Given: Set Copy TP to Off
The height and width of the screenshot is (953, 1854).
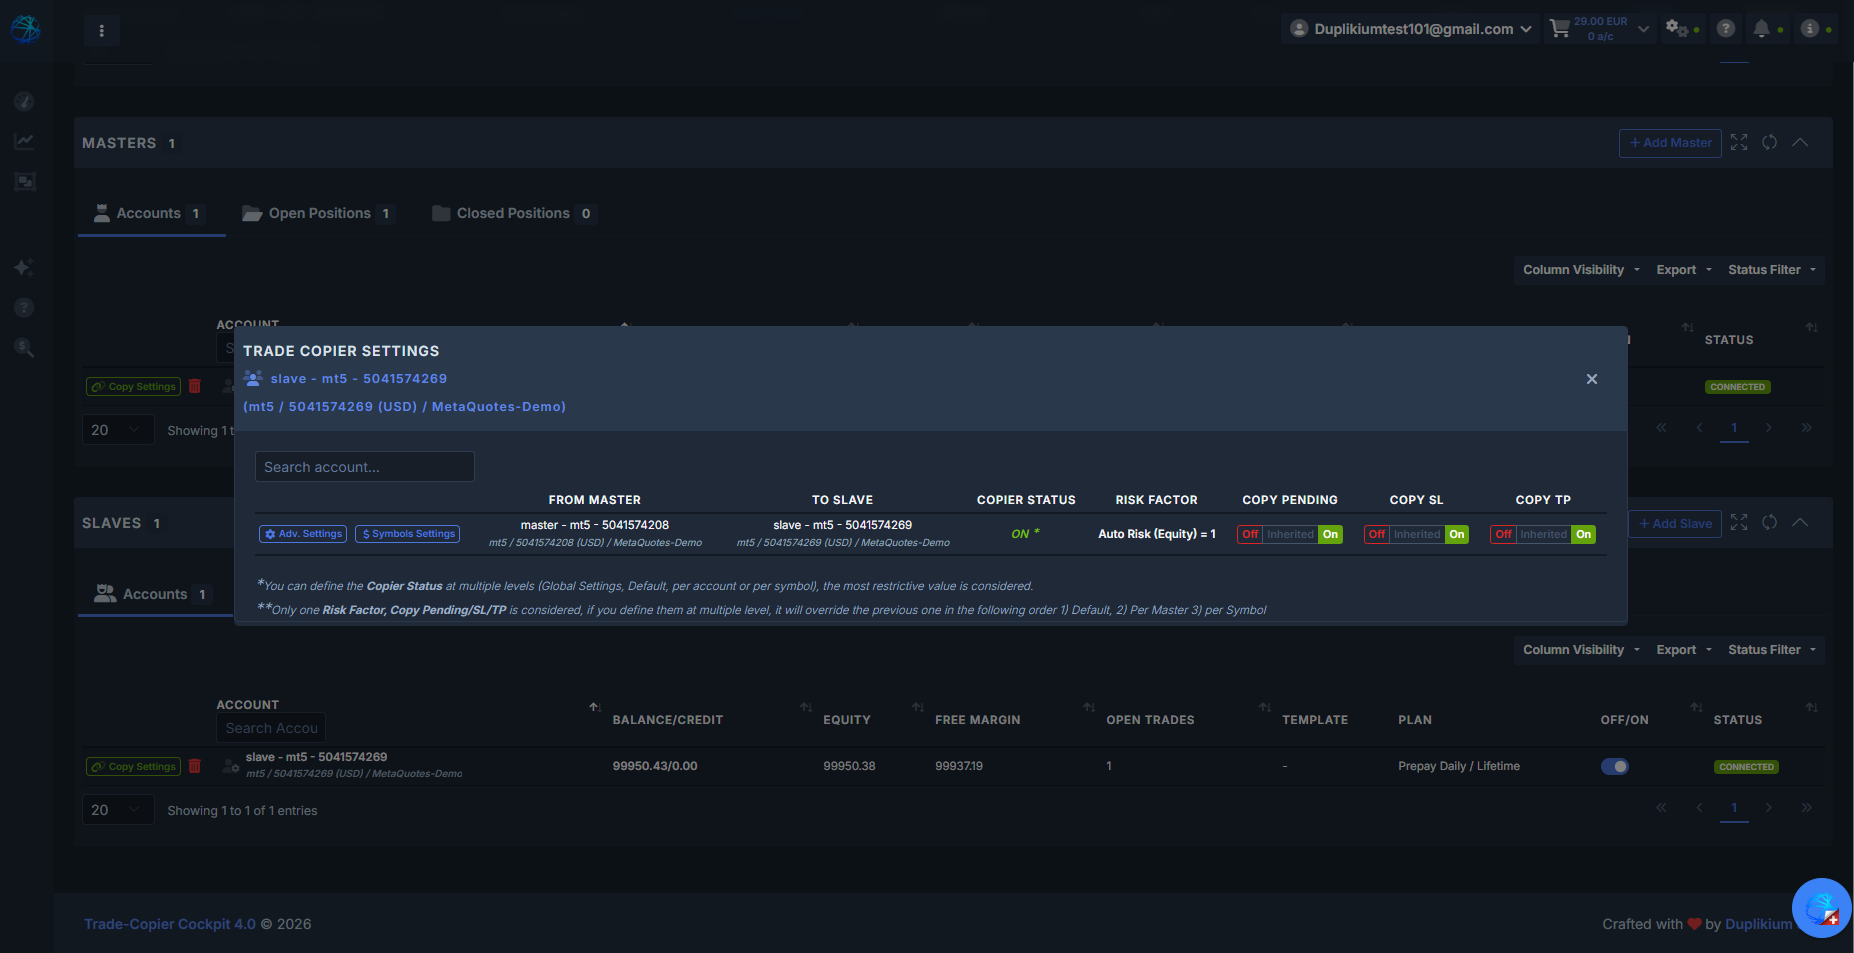Looking at the screenshot, I should (x=1503, y=534).
